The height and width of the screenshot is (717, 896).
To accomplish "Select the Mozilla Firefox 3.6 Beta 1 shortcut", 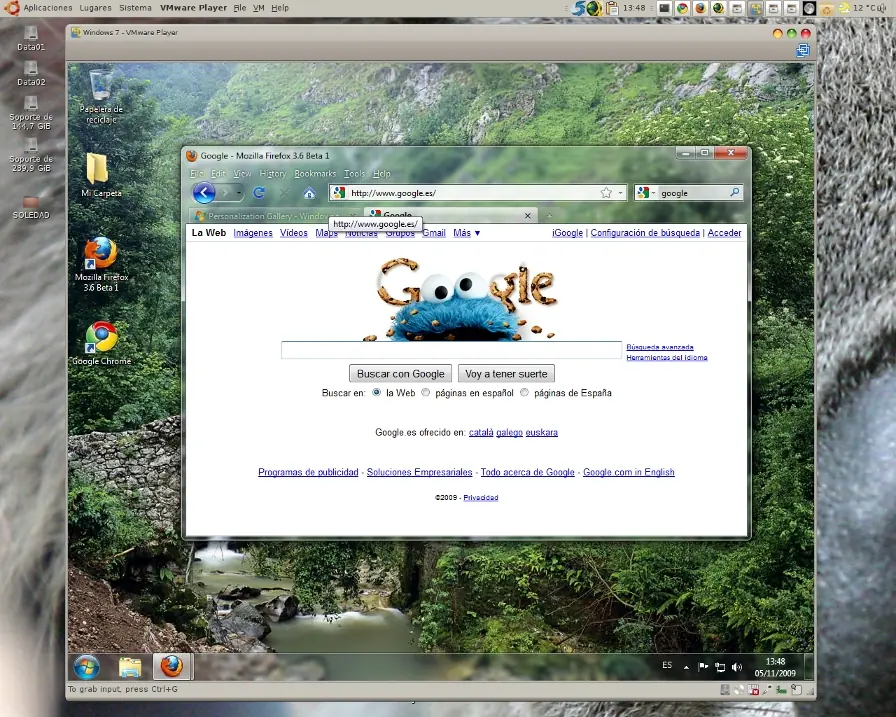I will pyautogui.click(x=101, y=264).
